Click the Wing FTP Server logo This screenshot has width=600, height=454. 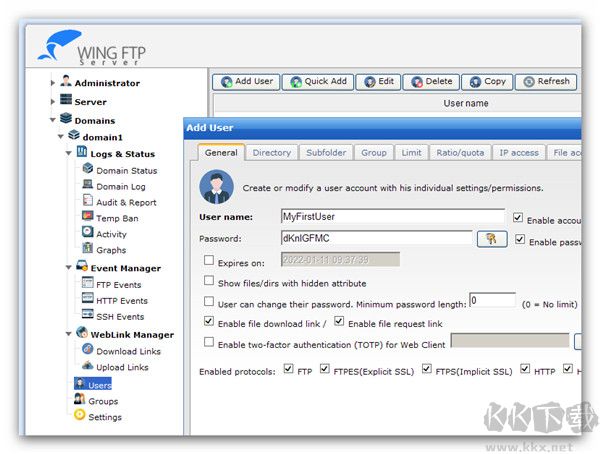point(92,47)
